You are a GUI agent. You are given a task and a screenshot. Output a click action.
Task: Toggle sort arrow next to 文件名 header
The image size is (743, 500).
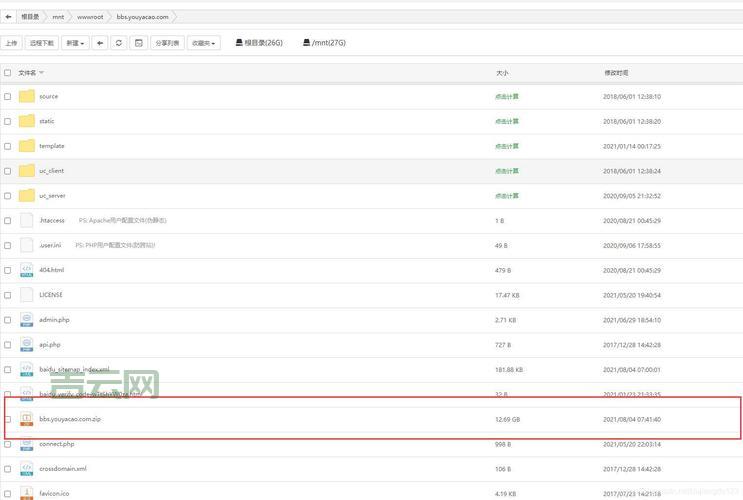click(x=42, y=73)
